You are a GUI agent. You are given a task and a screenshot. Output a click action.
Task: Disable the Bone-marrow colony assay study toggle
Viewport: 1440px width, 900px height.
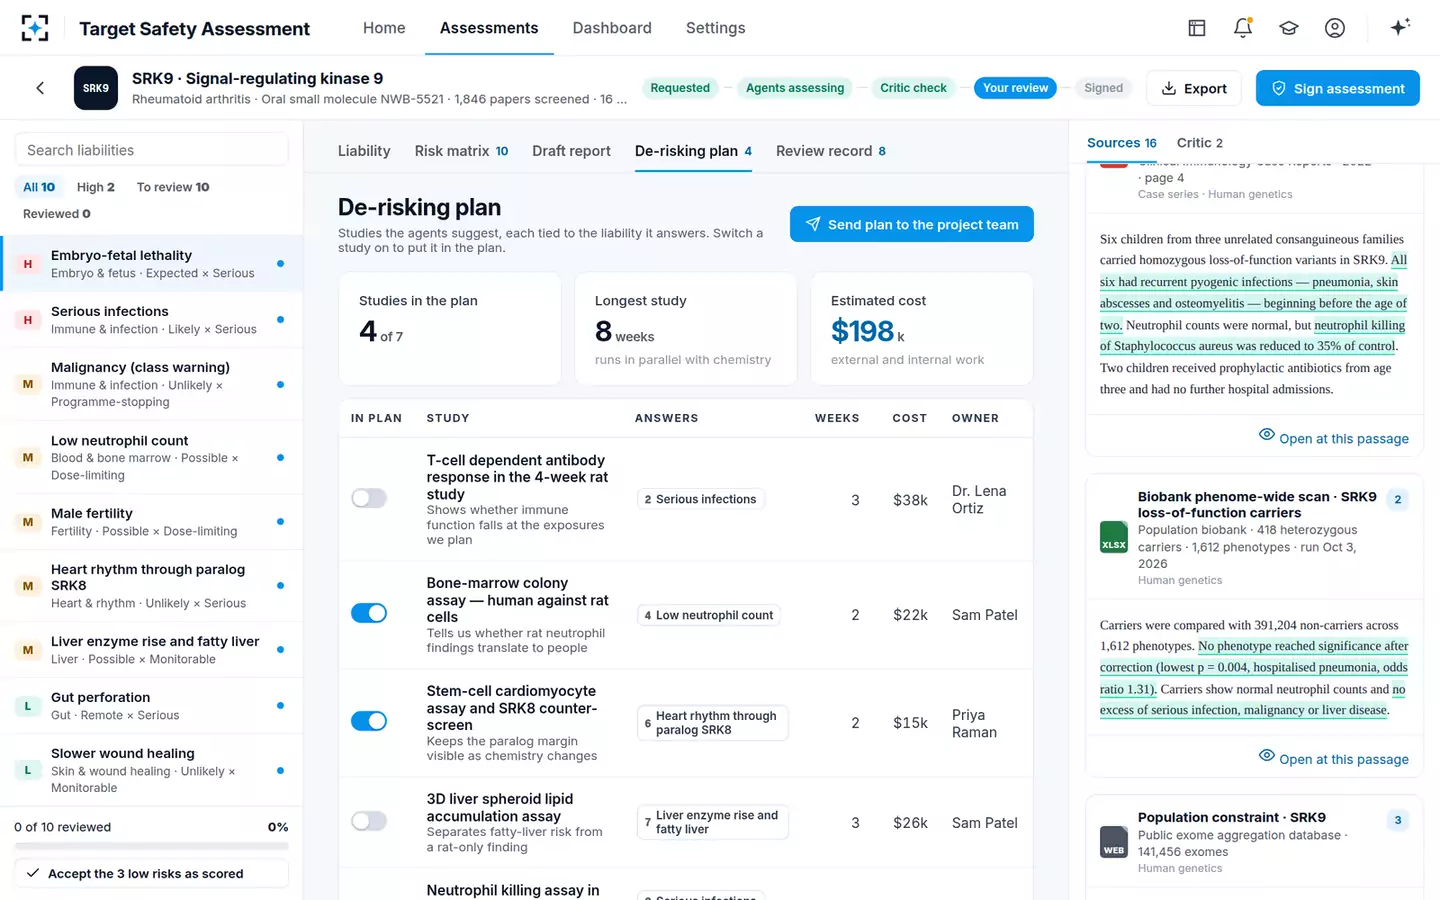coord(369,613)
